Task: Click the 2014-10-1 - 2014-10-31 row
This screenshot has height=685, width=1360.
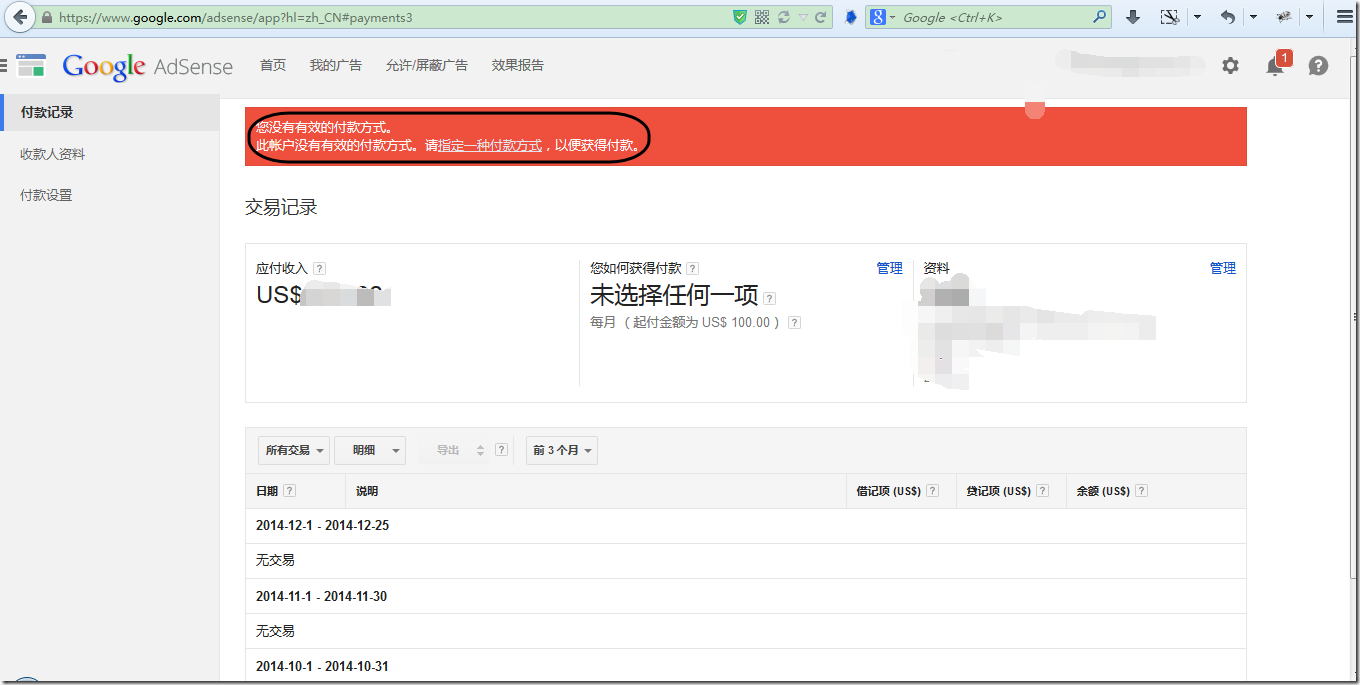Action: (746, 666)
